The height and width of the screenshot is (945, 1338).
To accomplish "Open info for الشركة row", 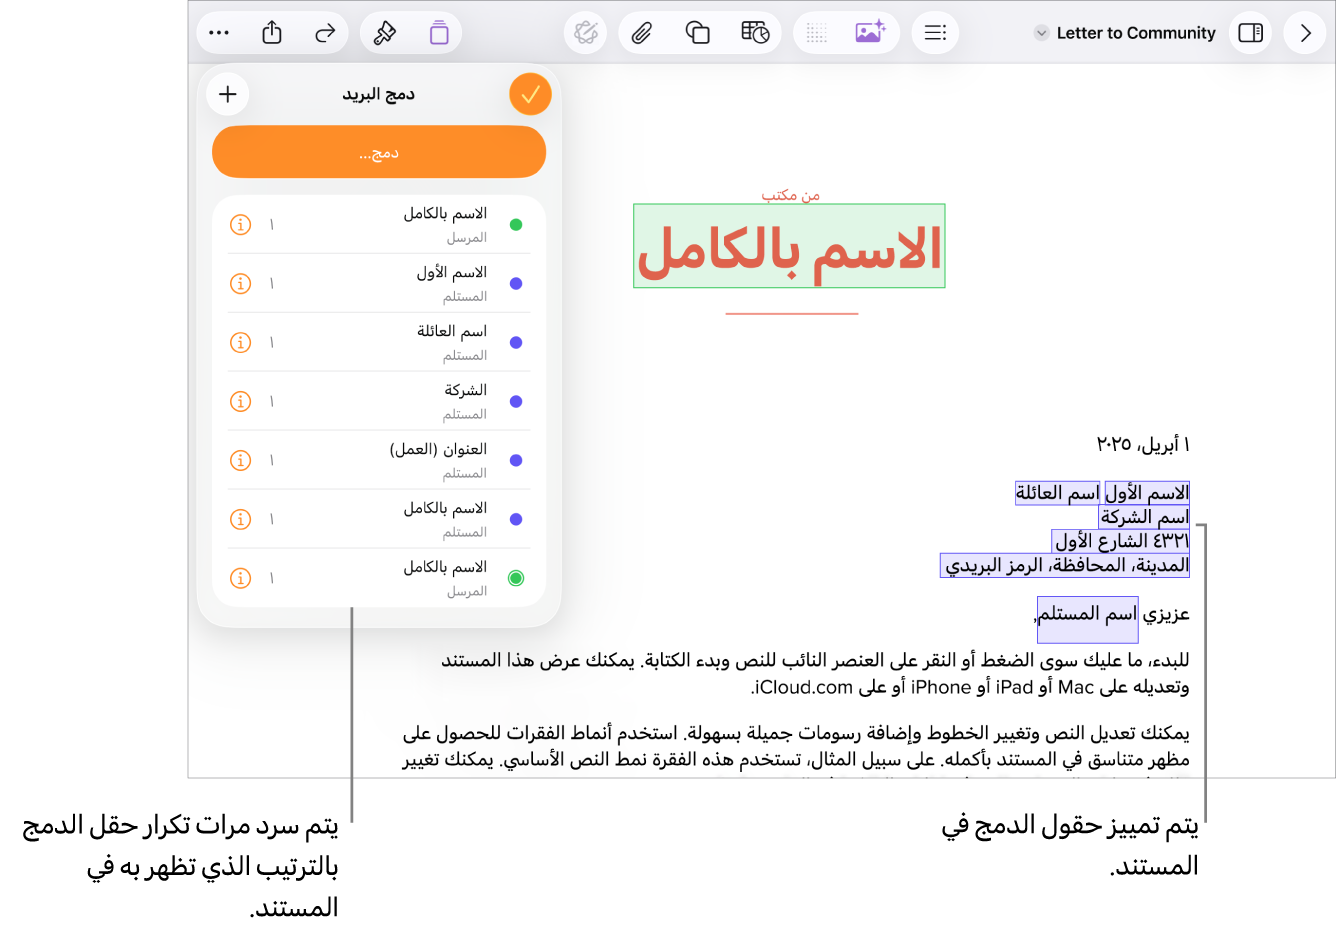I will [240, 401].
